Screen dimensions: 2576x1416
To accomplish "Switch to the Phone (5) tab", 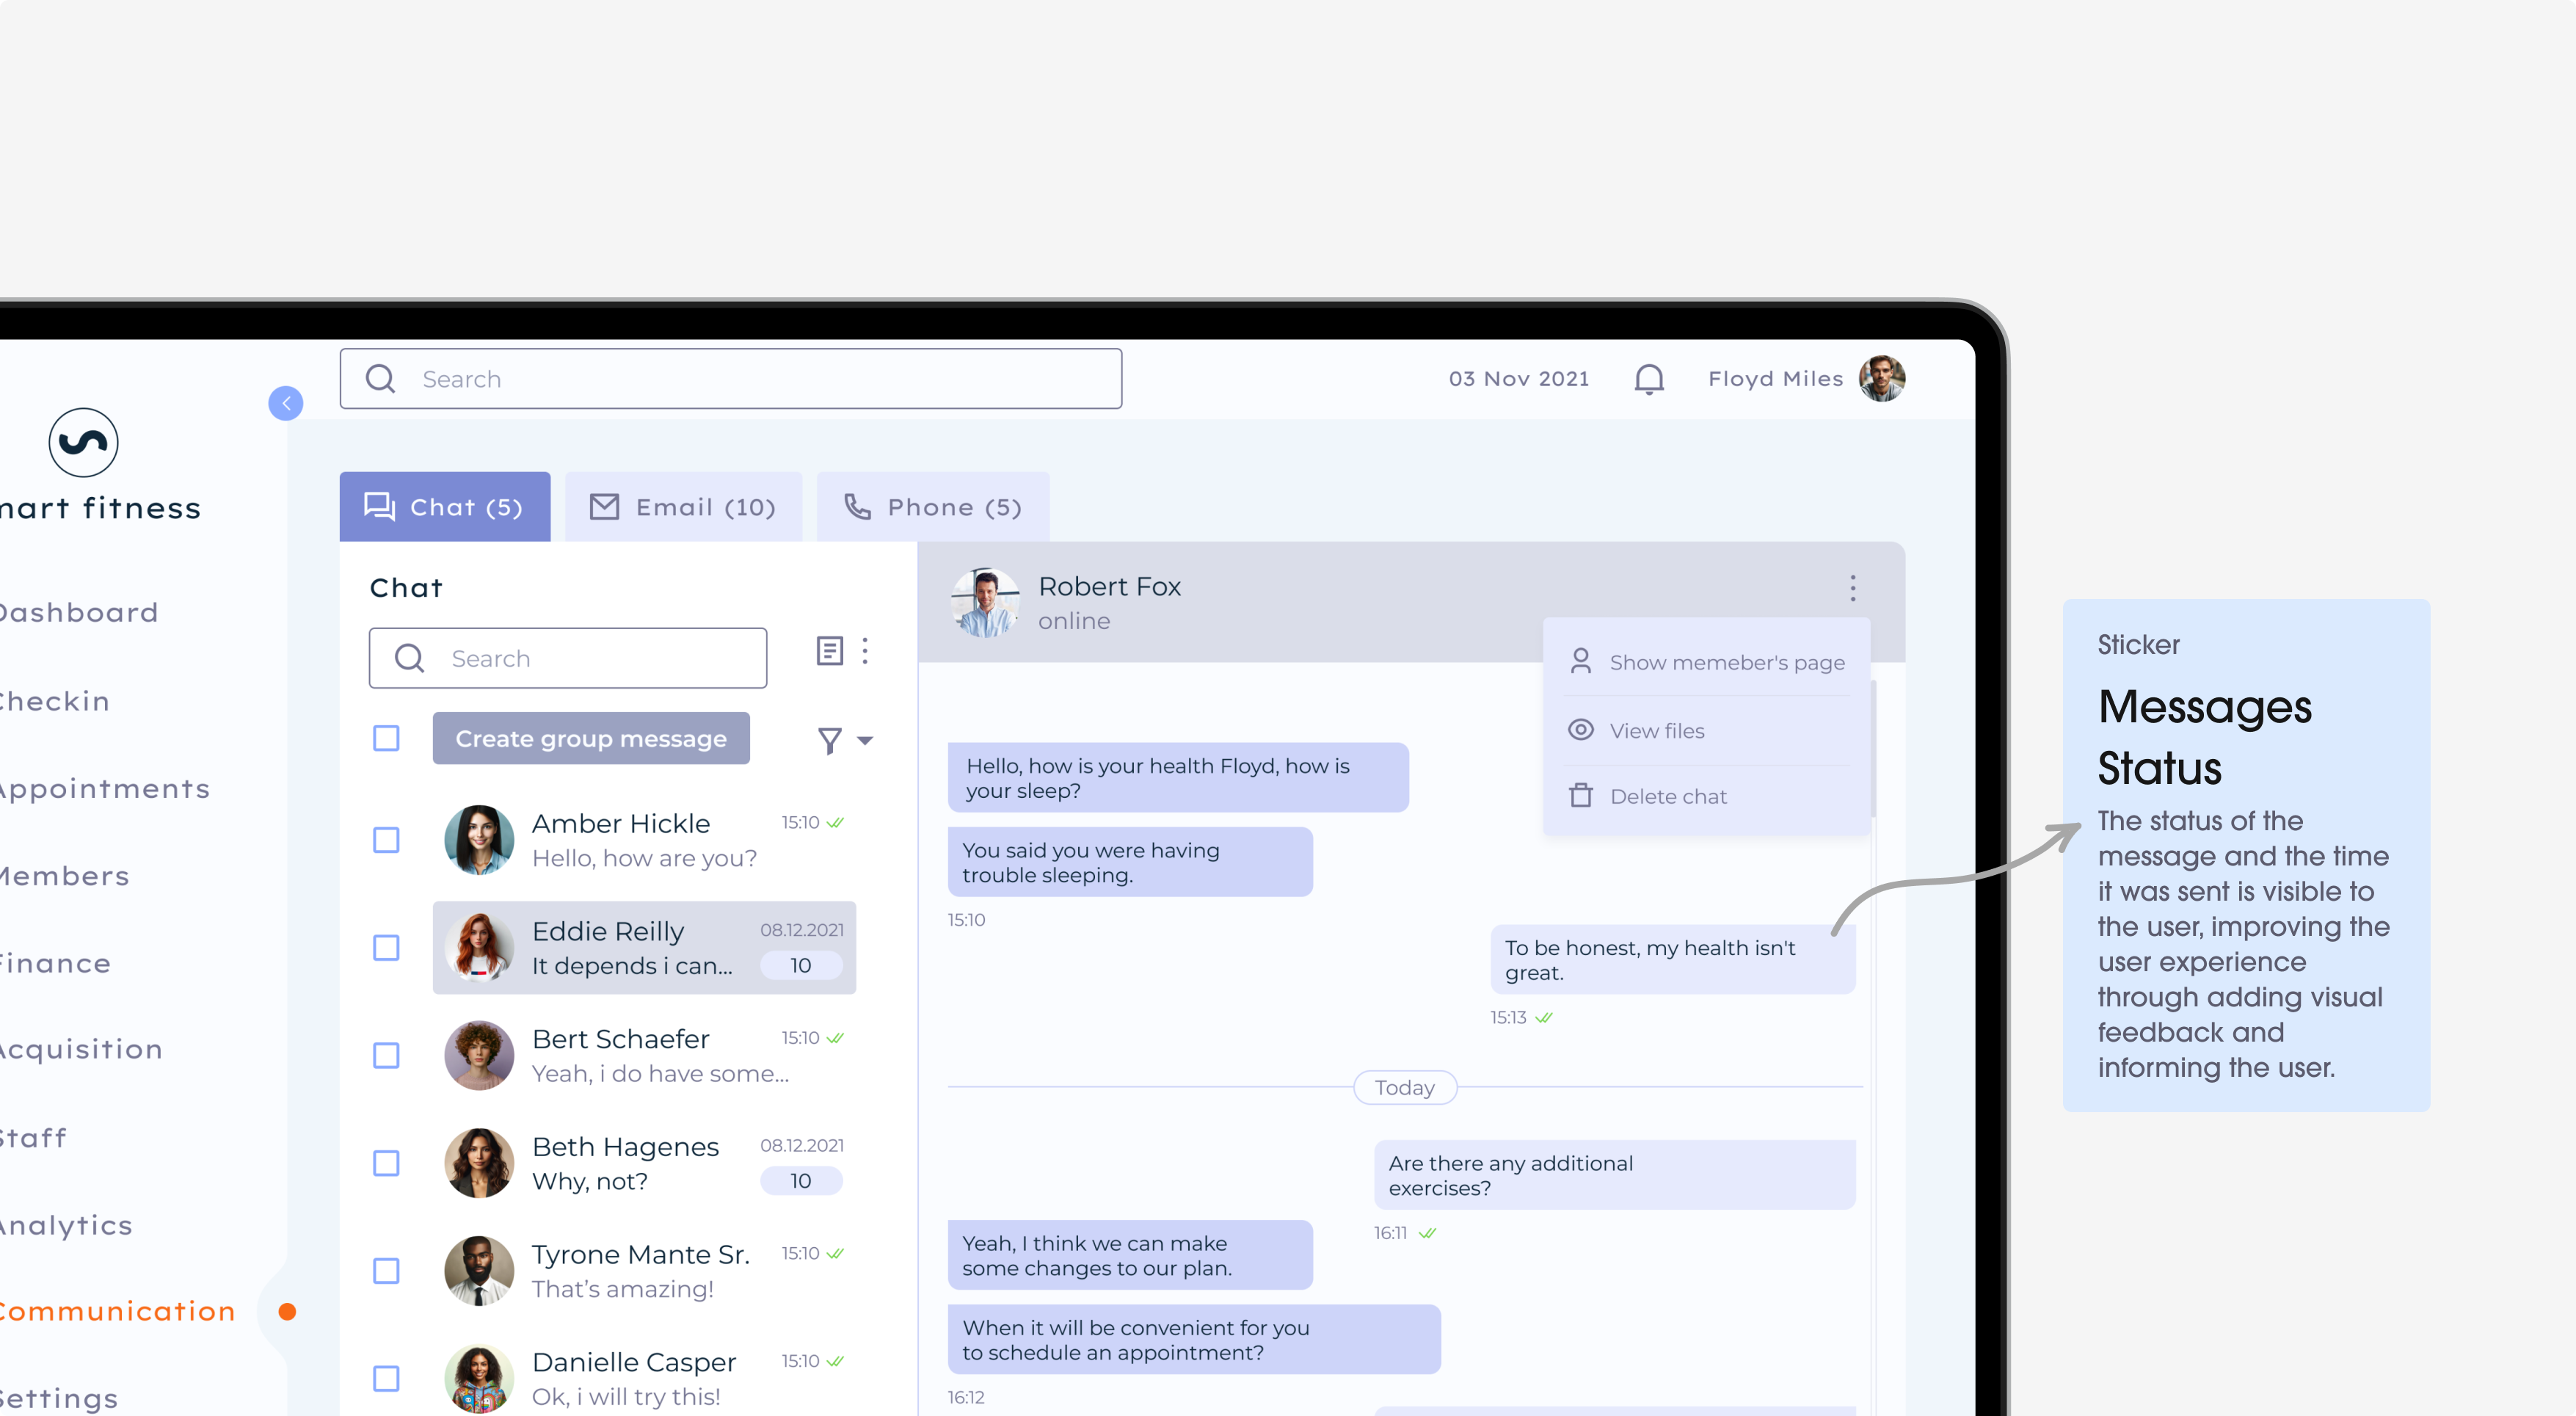I will (933, 507).
